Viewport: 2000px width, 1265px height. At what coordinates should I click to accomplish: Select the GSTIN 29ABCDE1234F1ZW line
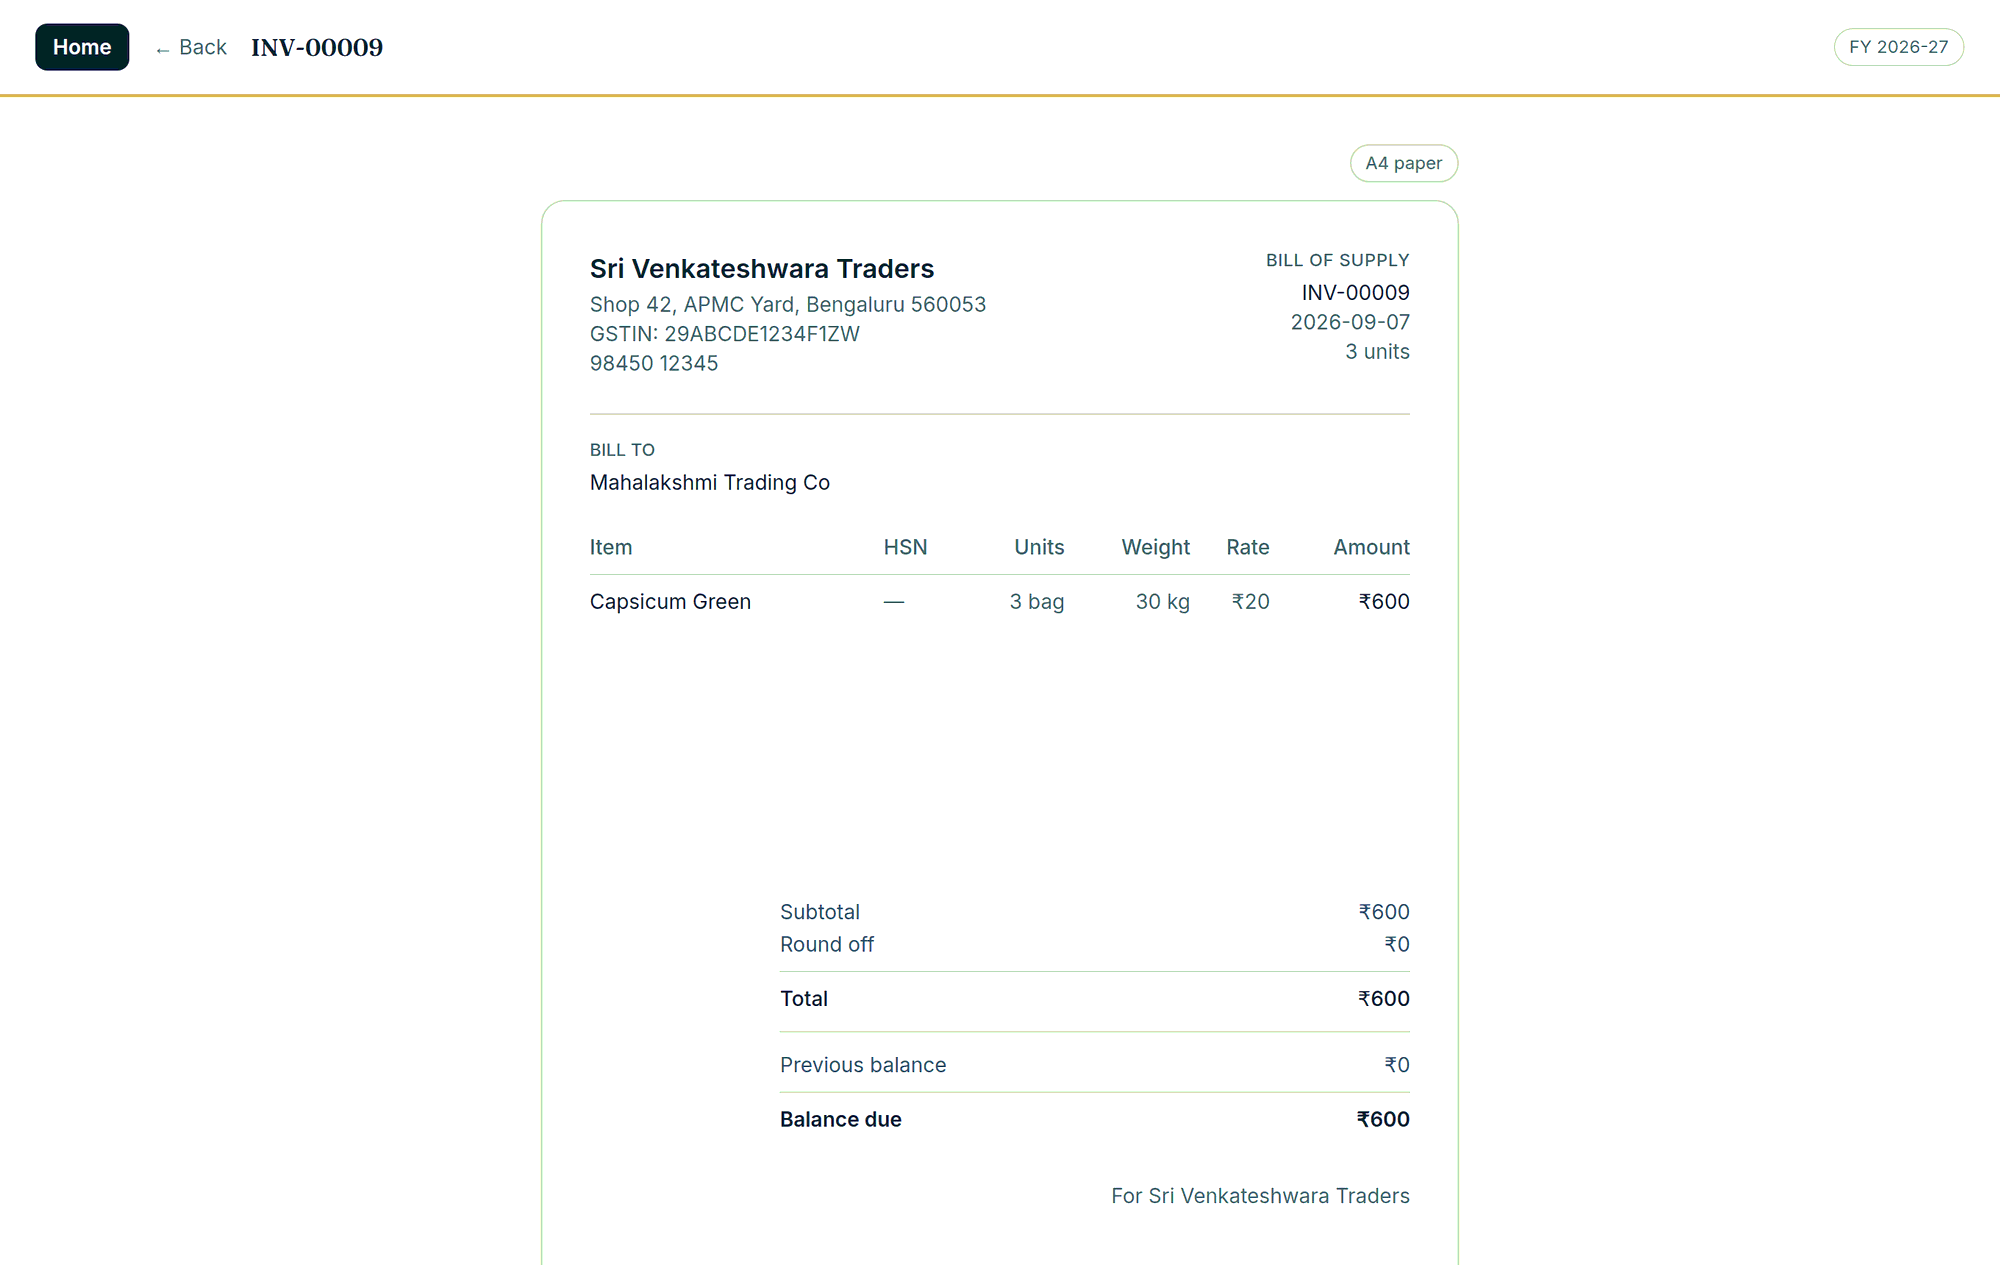(x=725, y=334)
